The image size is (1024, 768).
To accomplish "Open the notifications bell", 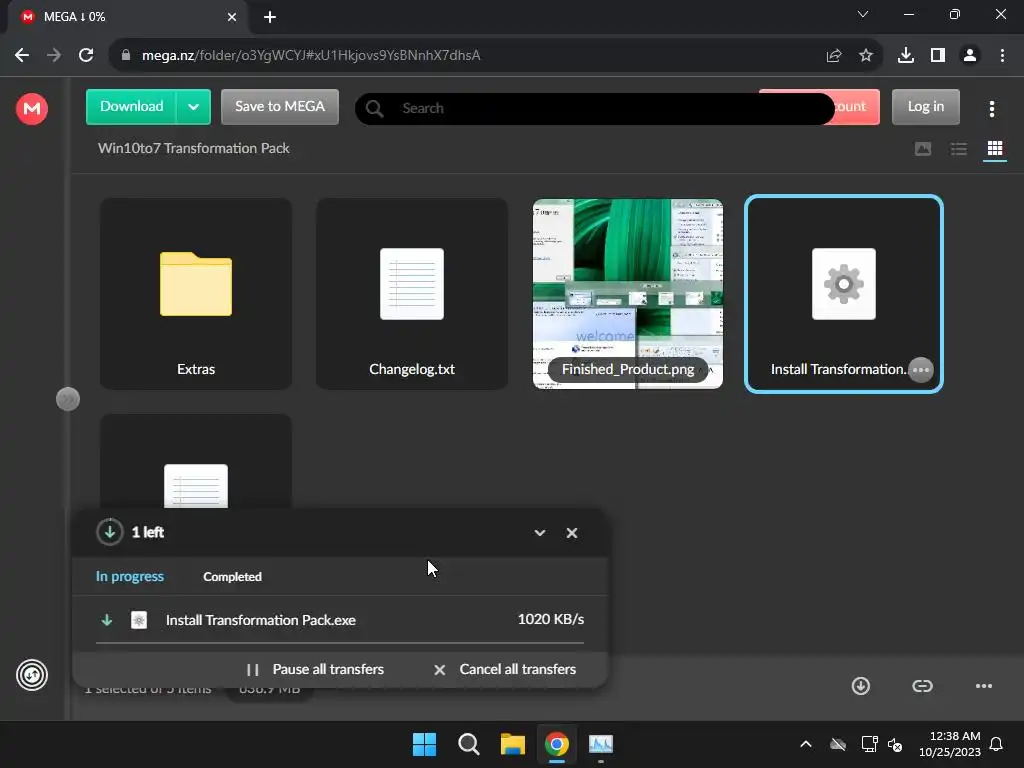I will point(996,744).
